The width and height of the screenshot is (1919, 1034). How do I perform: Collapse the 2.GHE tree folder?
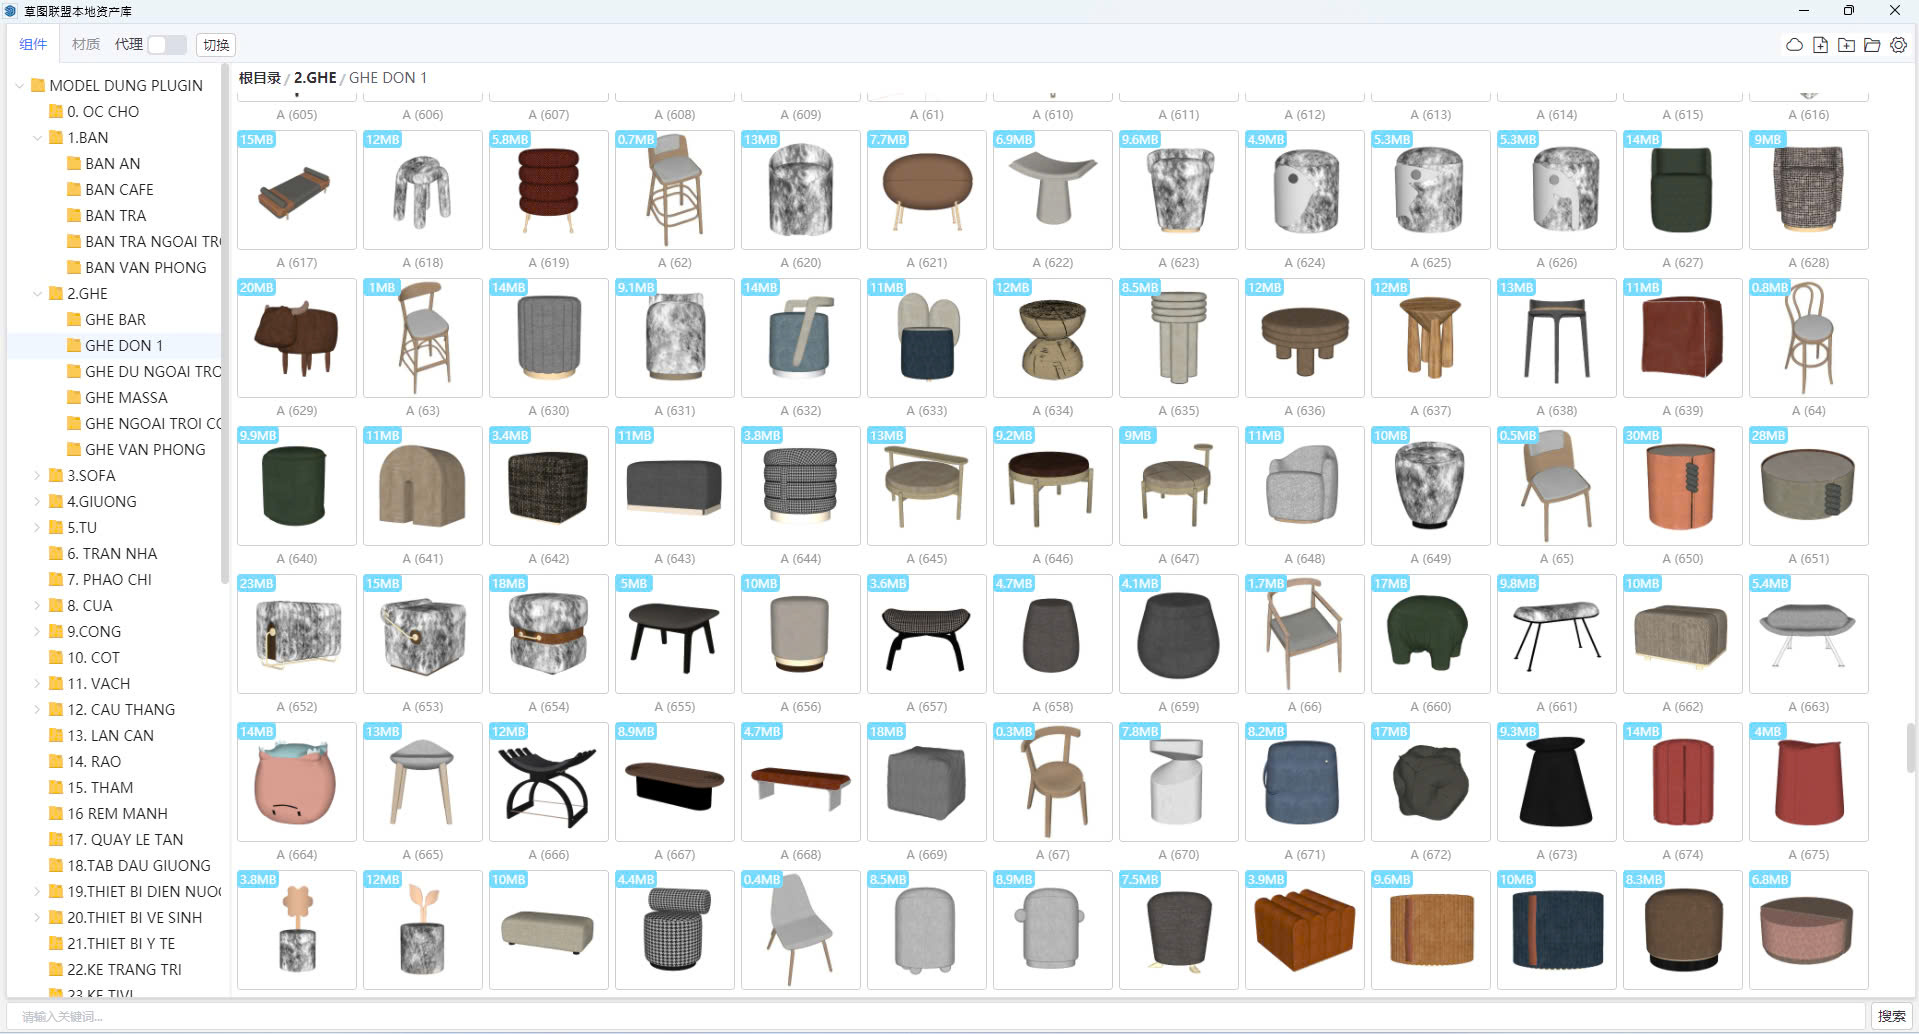38,294
